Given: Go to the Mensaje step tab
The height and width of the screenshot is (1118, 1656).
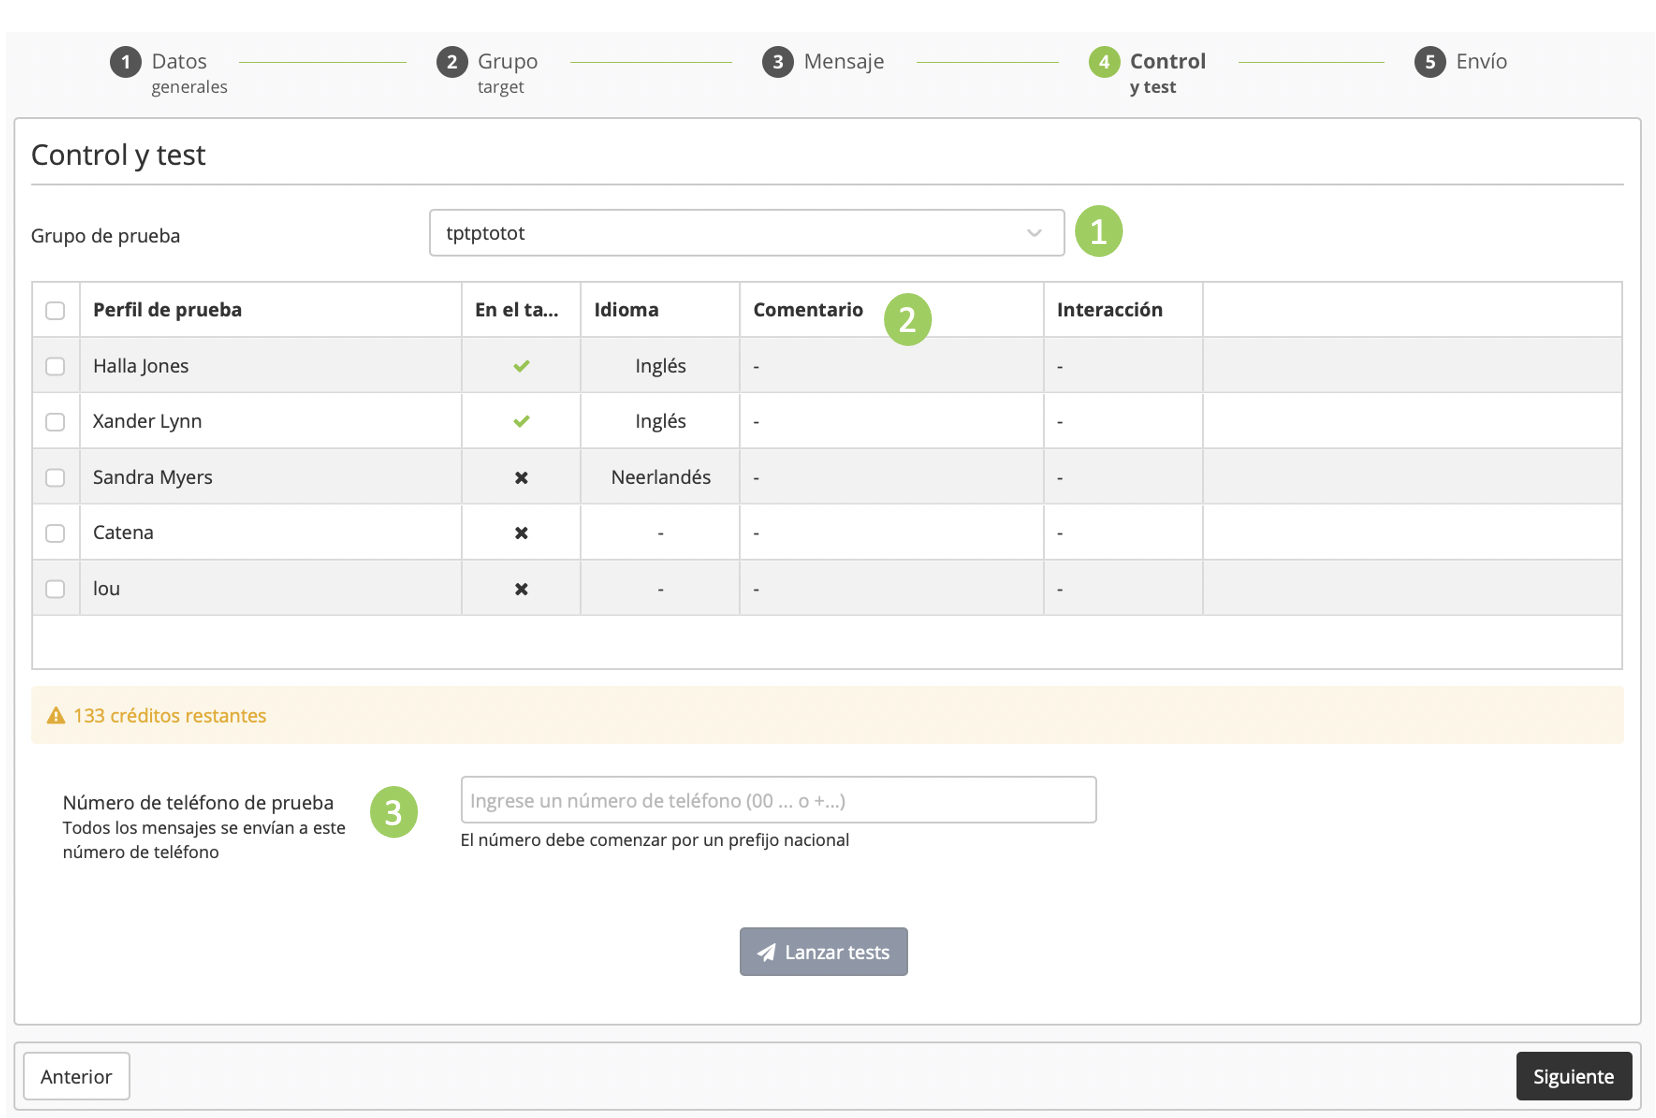Looking at the screenshot, I should click(843, 62).
